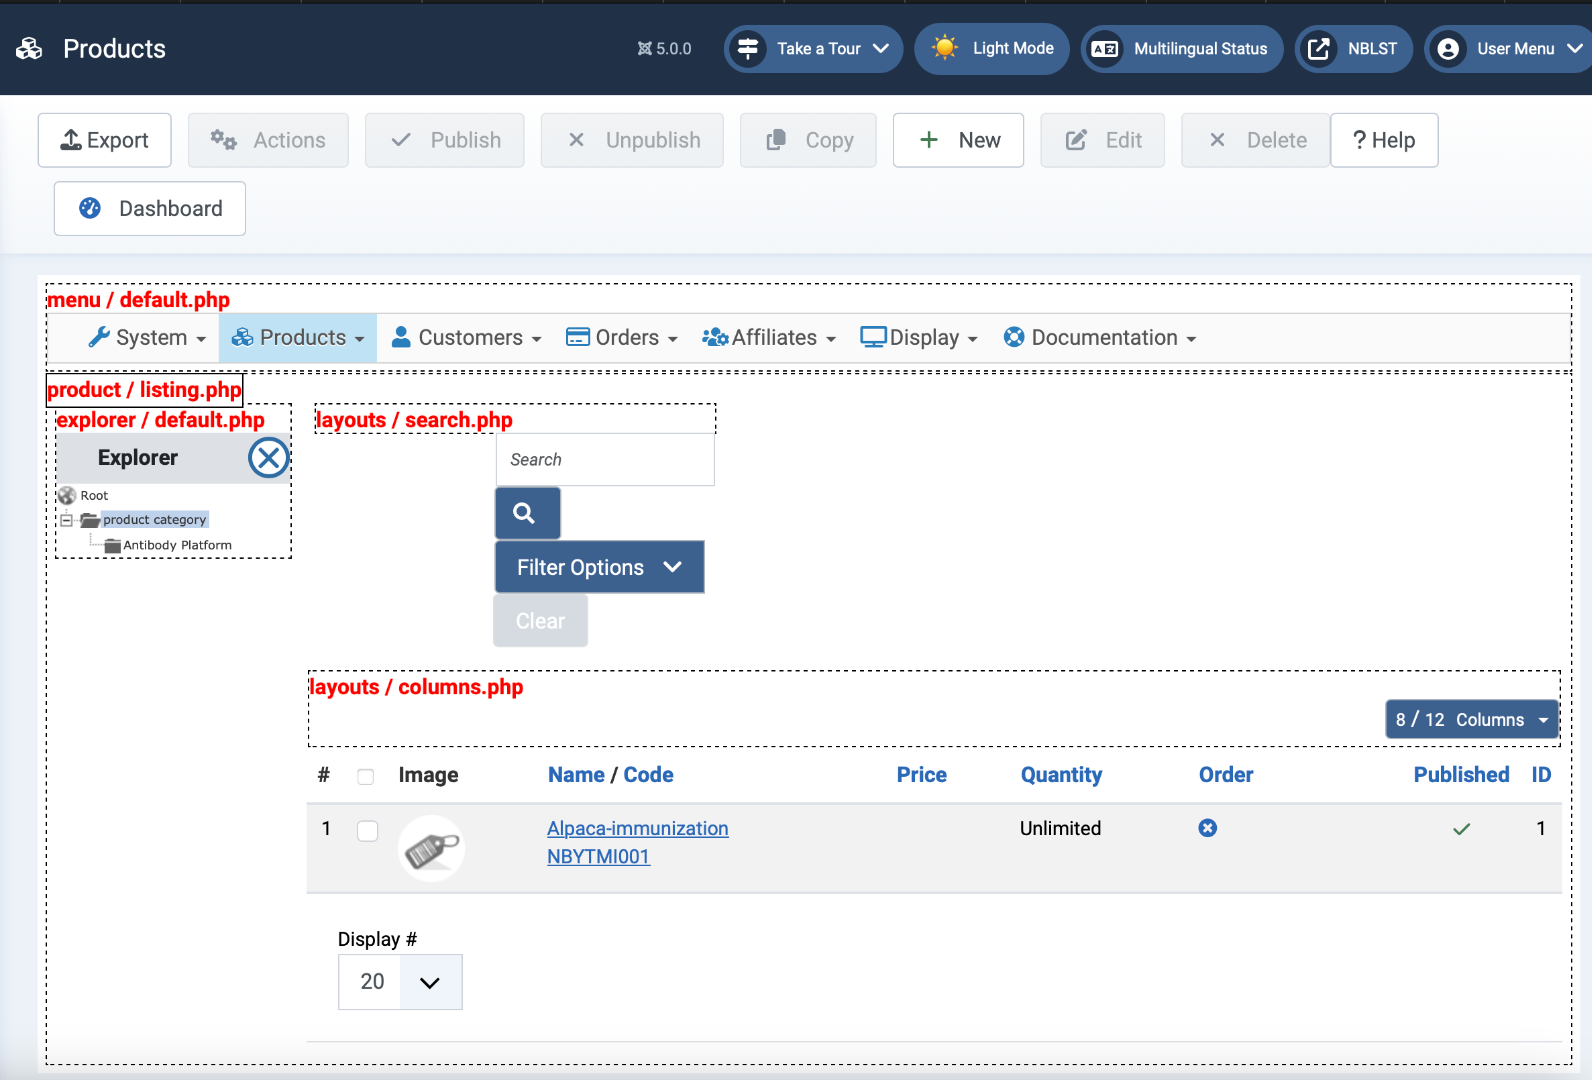The image size is (1592, 1080).
Task: Click the Take a Tour signpost icon
Action: click(748, 48)
